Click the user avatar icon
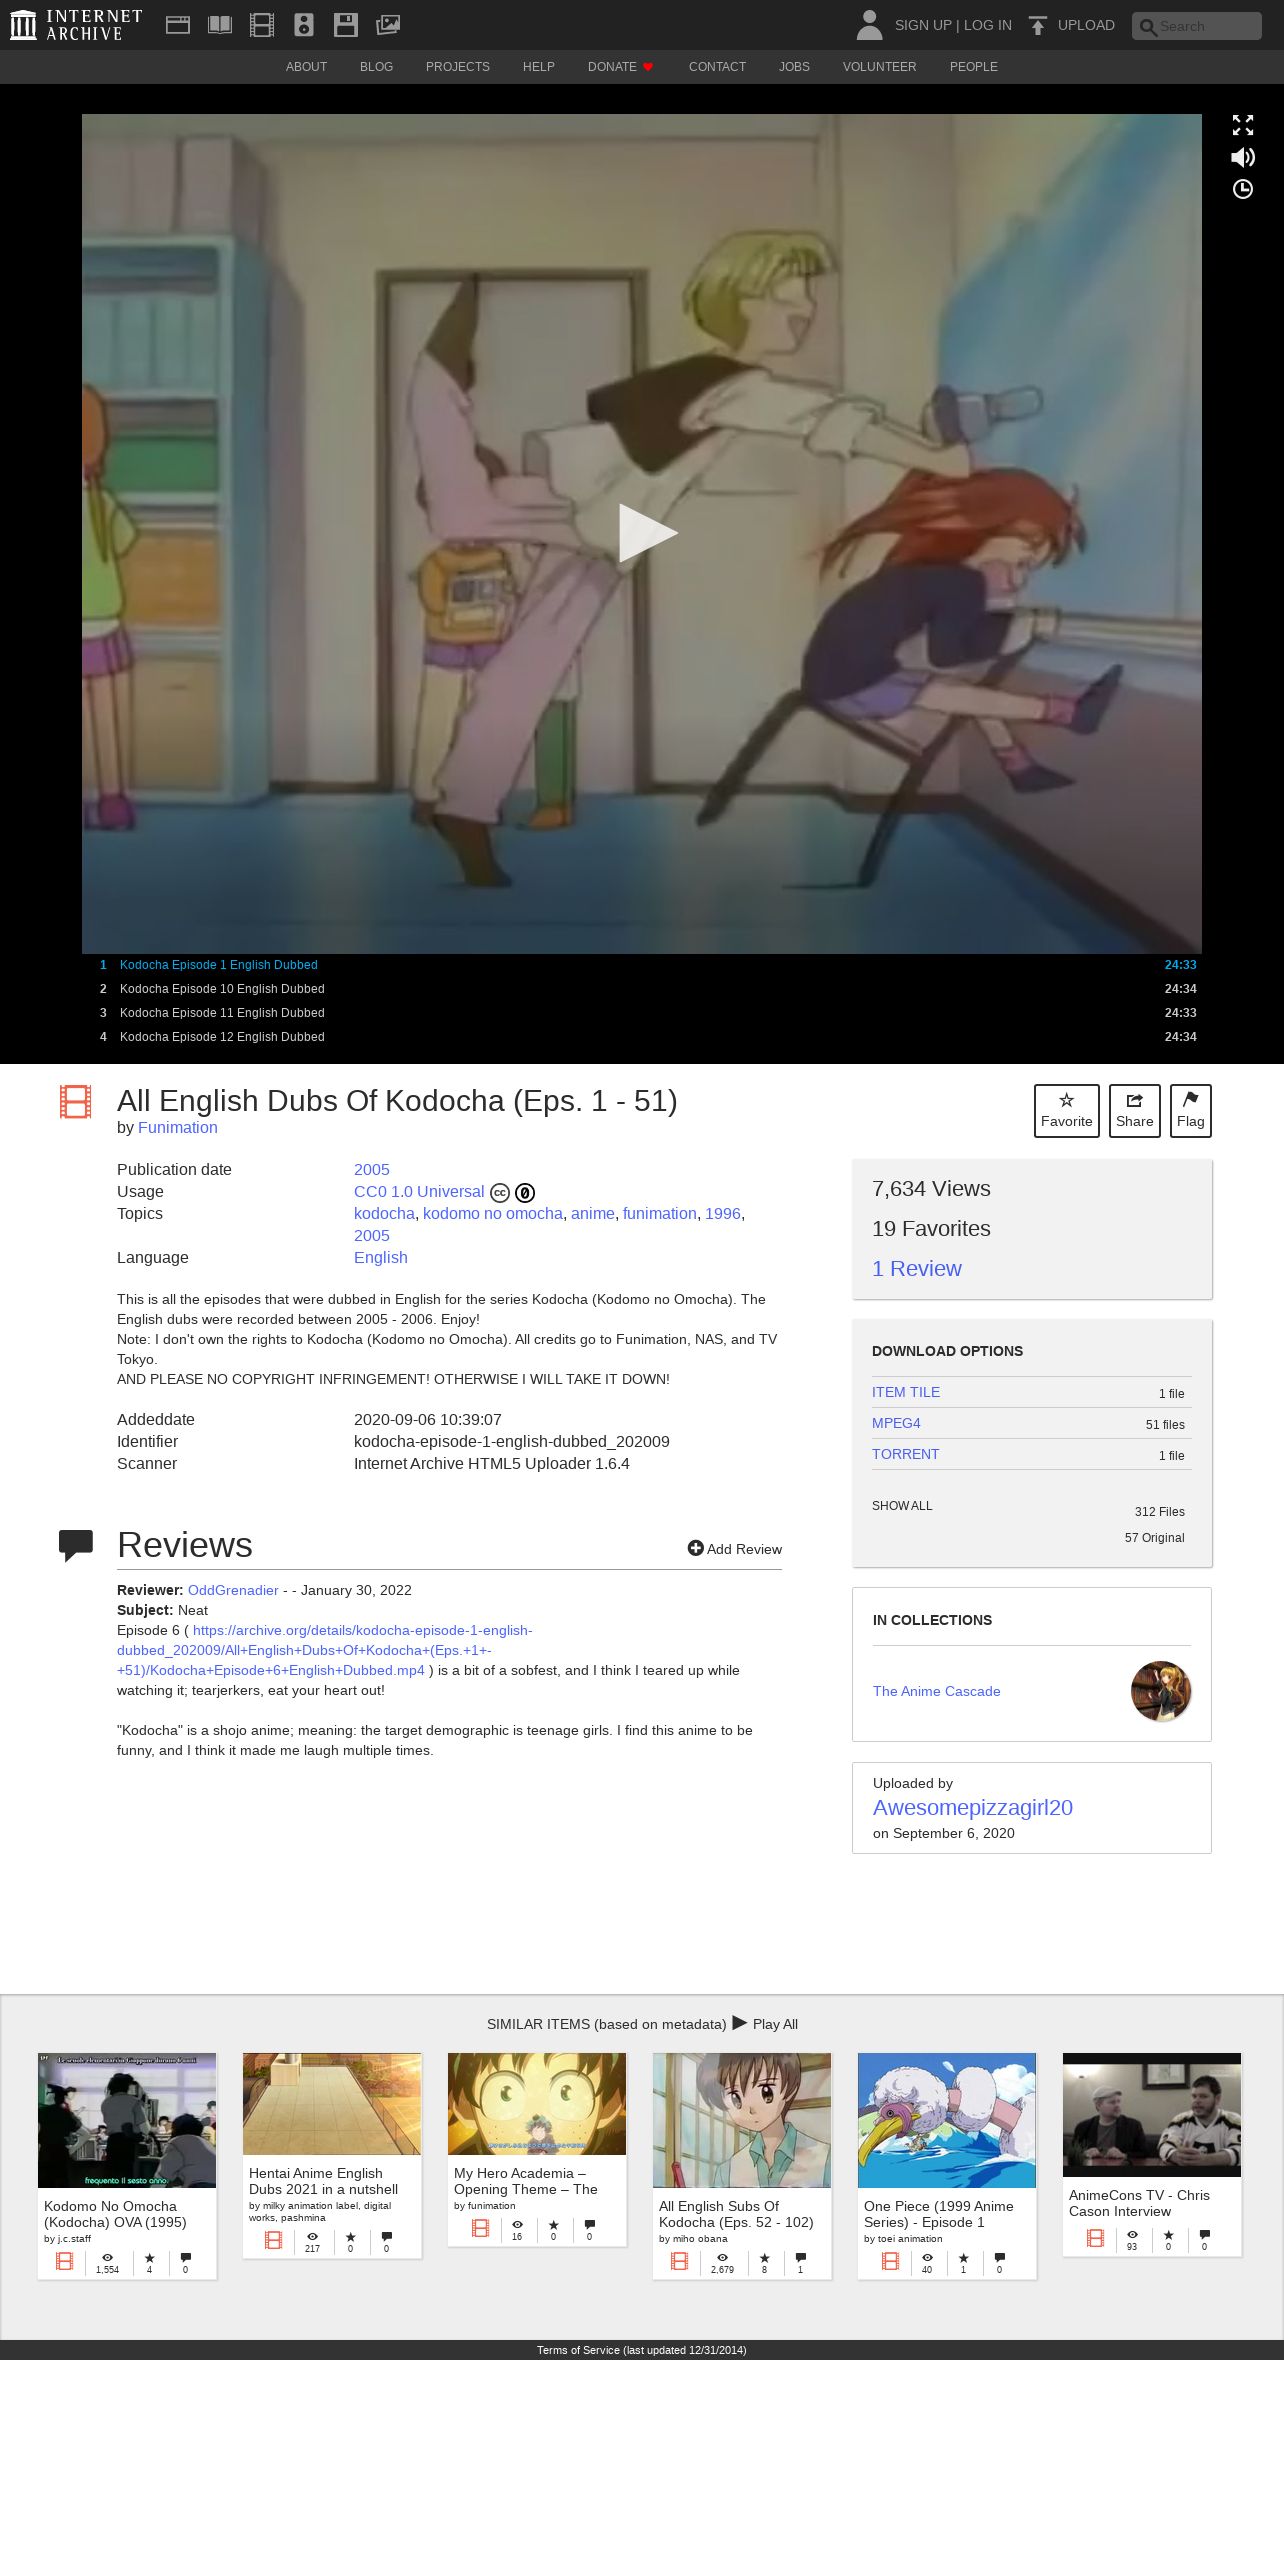The image size is (1284, 2568). click(870, 25)
